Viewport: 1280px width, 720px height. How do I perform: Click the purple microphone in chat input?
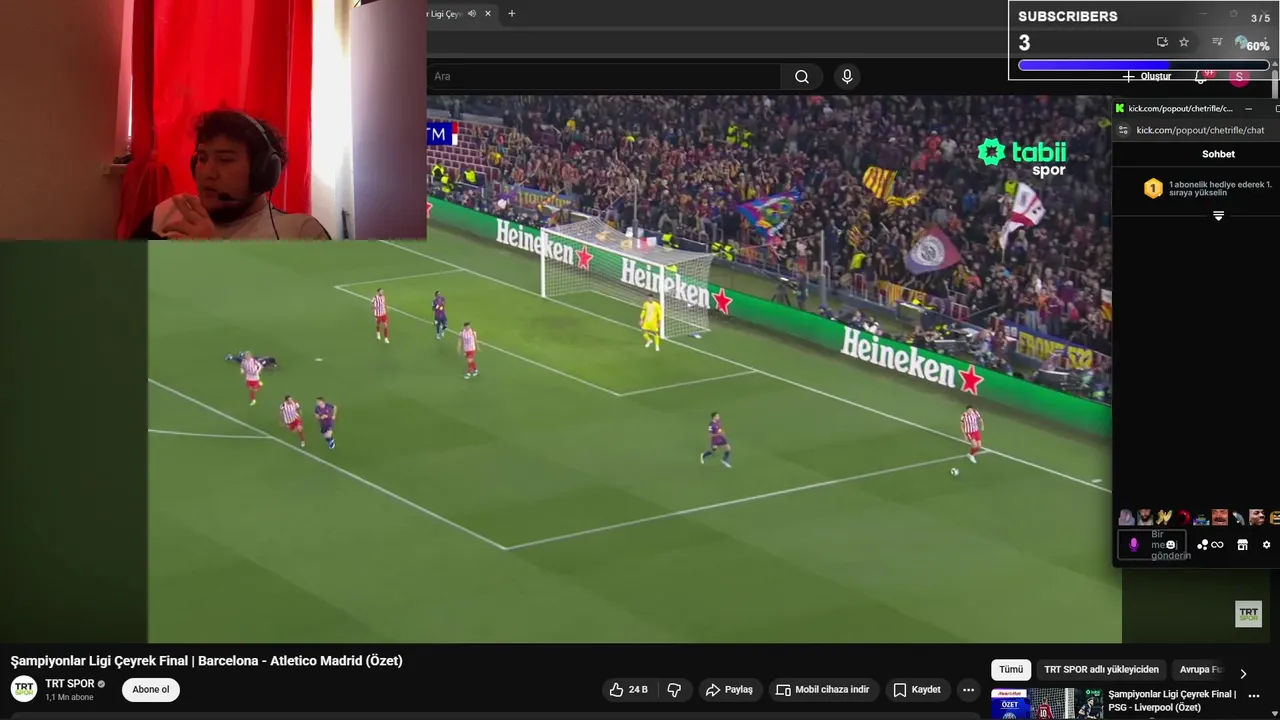coord(1133,545)
